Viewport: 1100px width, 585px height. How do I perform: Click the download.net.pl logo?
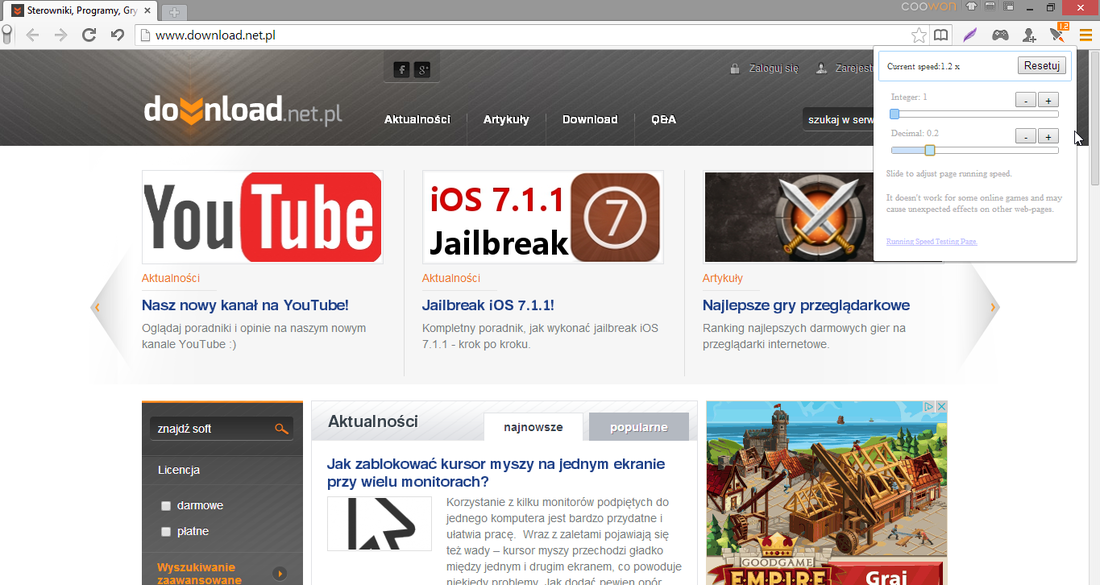[x=243, y=110]
